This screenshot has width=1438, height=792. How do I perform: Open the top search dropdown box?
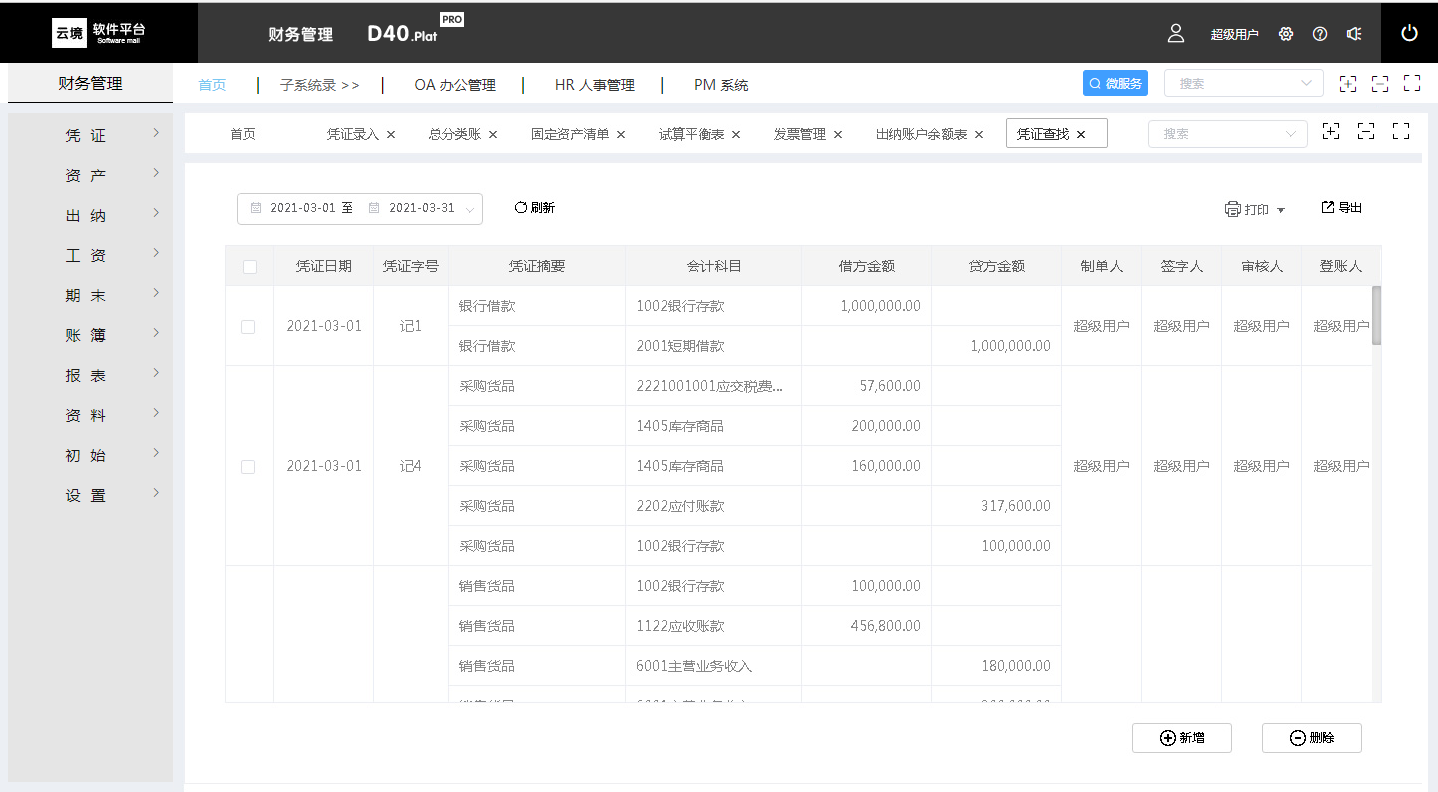click(1243, 84)
